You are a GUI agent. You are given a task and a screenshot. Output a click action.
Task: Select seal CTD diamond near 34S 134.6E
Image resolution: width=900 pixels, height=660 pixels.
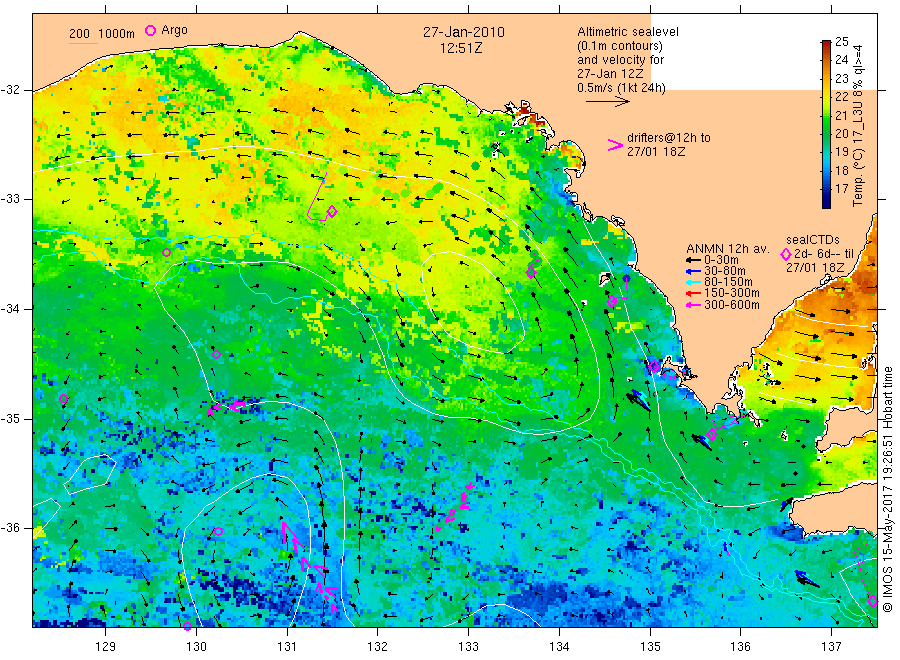coord(612,301)
